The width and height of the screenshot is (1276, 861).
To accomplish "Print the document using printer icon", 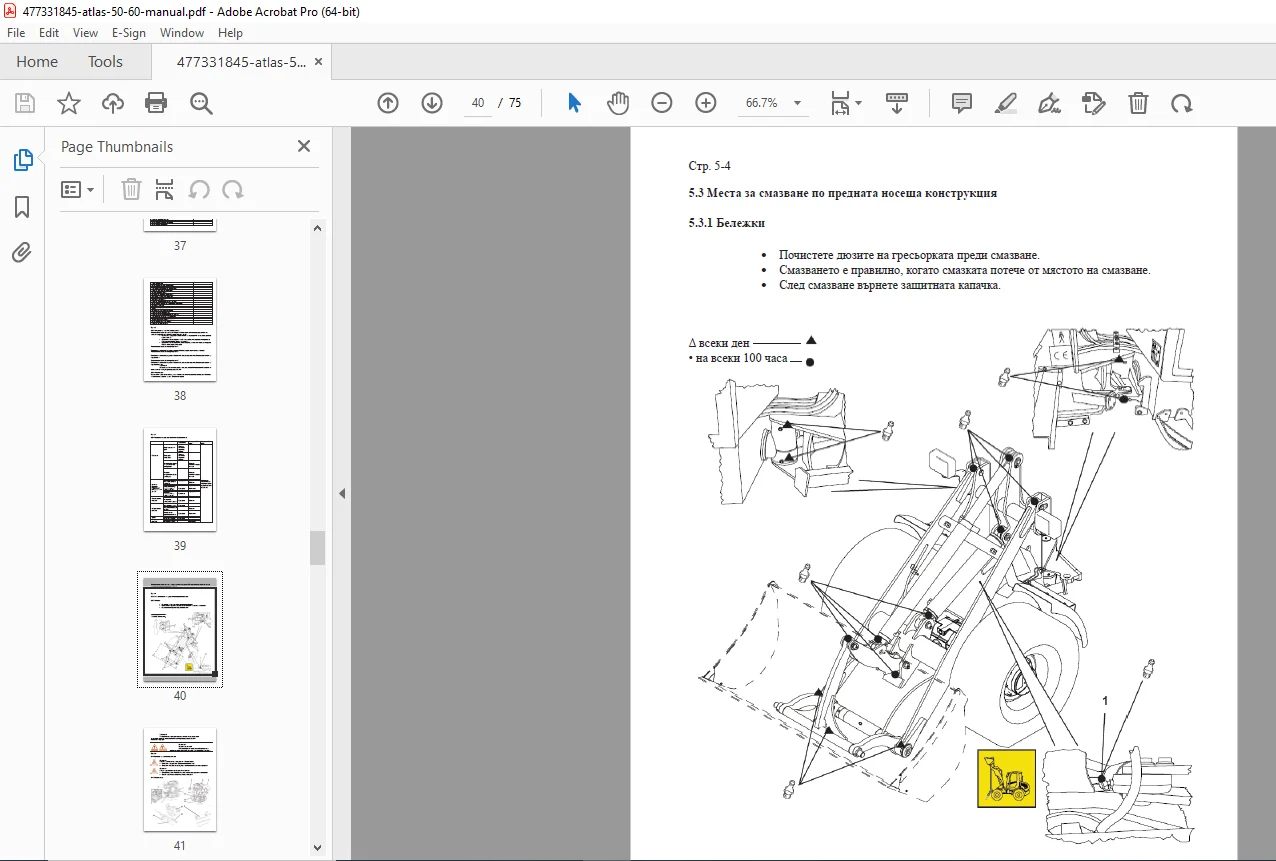I will click(156, 103).
